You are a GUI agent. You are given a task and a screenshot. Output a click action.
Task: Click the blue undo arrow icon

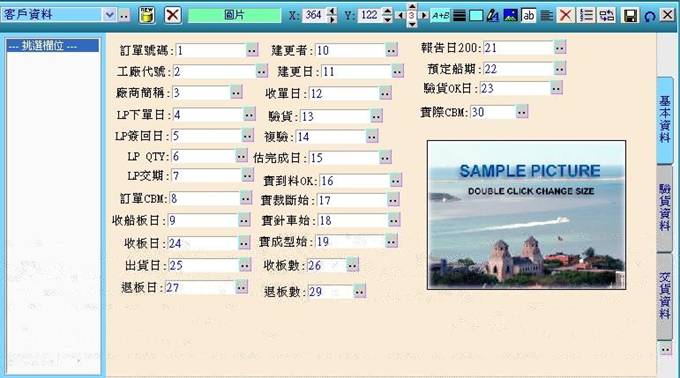click(649, 16)
